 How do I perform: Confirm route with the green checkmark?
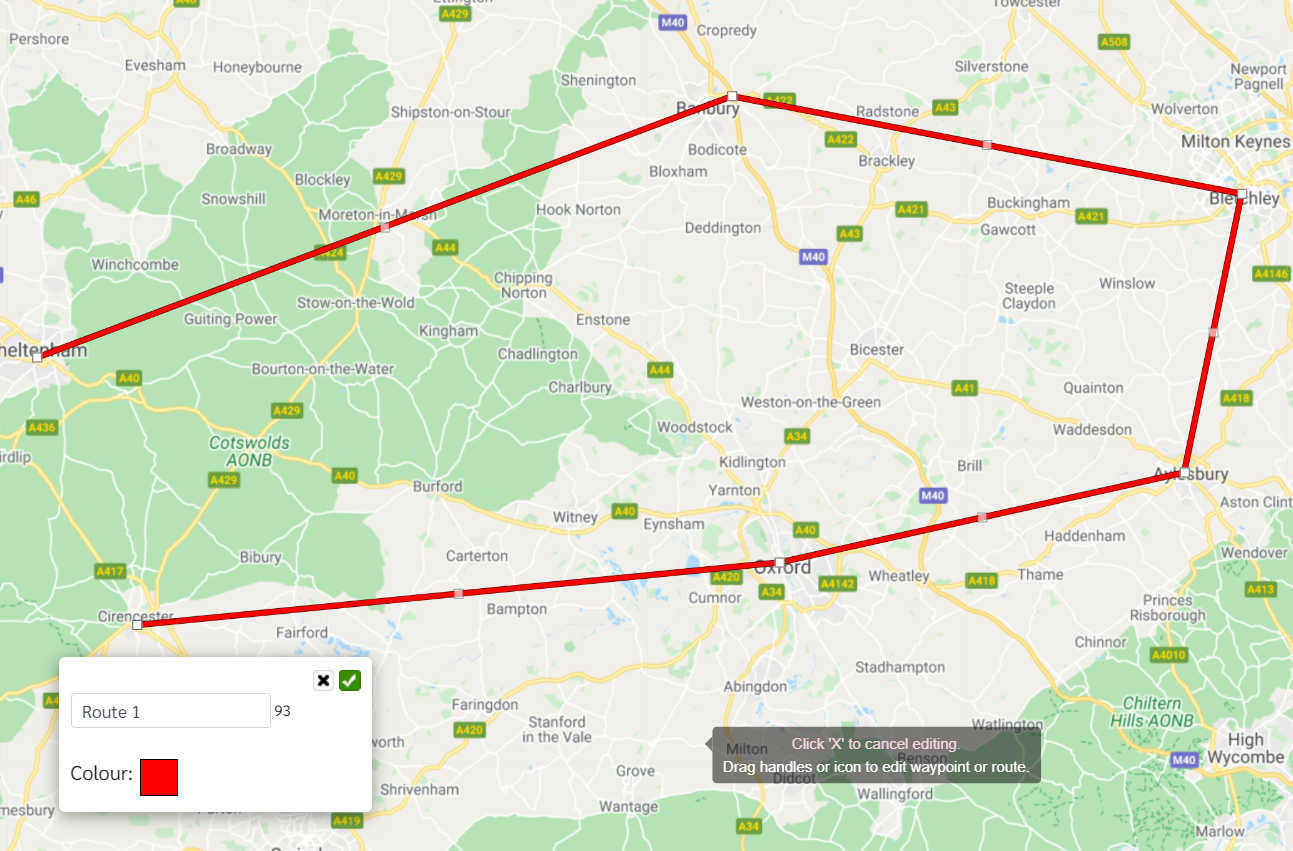tap(350, 681)
